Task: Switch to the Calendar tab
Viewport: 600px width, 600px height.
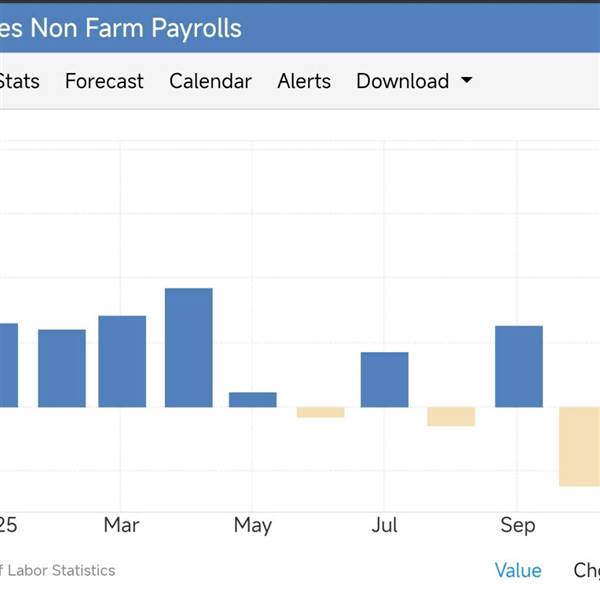Action: coord(210,81)
